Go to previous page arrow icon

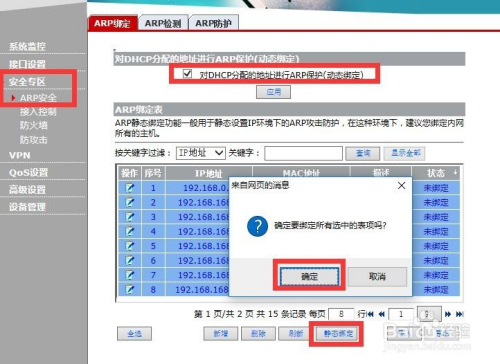(382, 314)
